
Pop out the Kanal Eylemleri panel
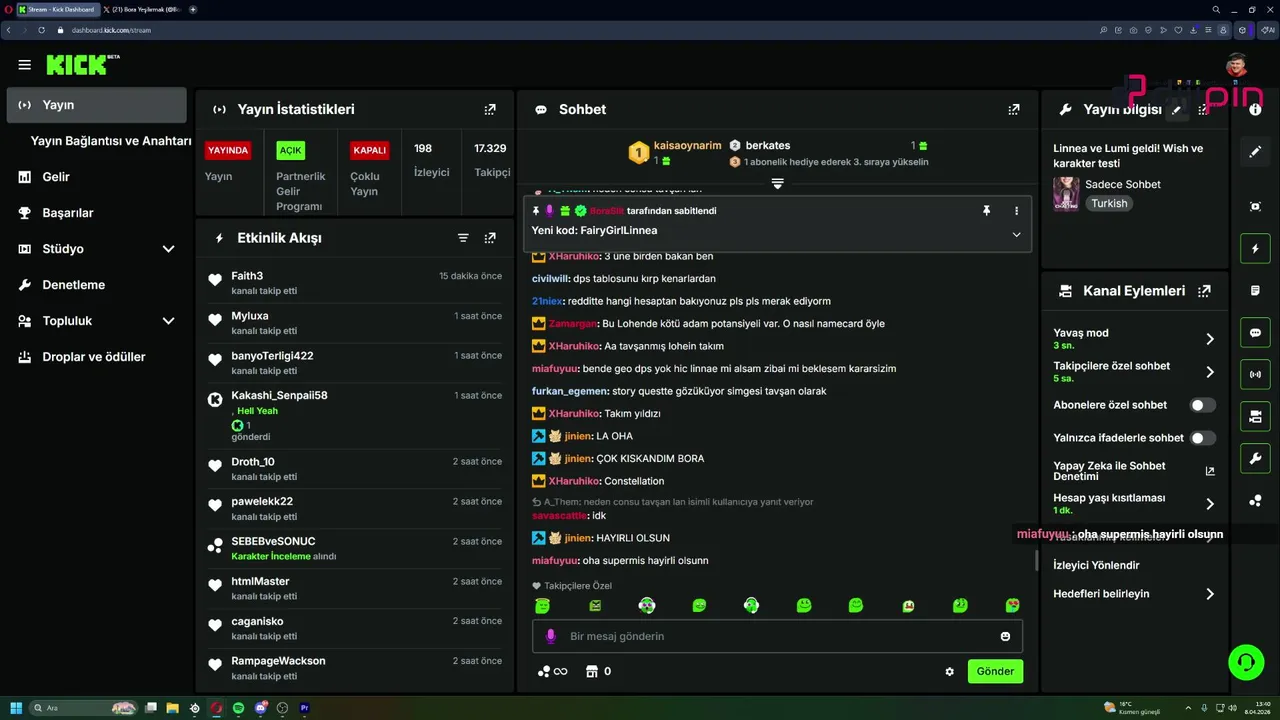[x=1204, y=291]
